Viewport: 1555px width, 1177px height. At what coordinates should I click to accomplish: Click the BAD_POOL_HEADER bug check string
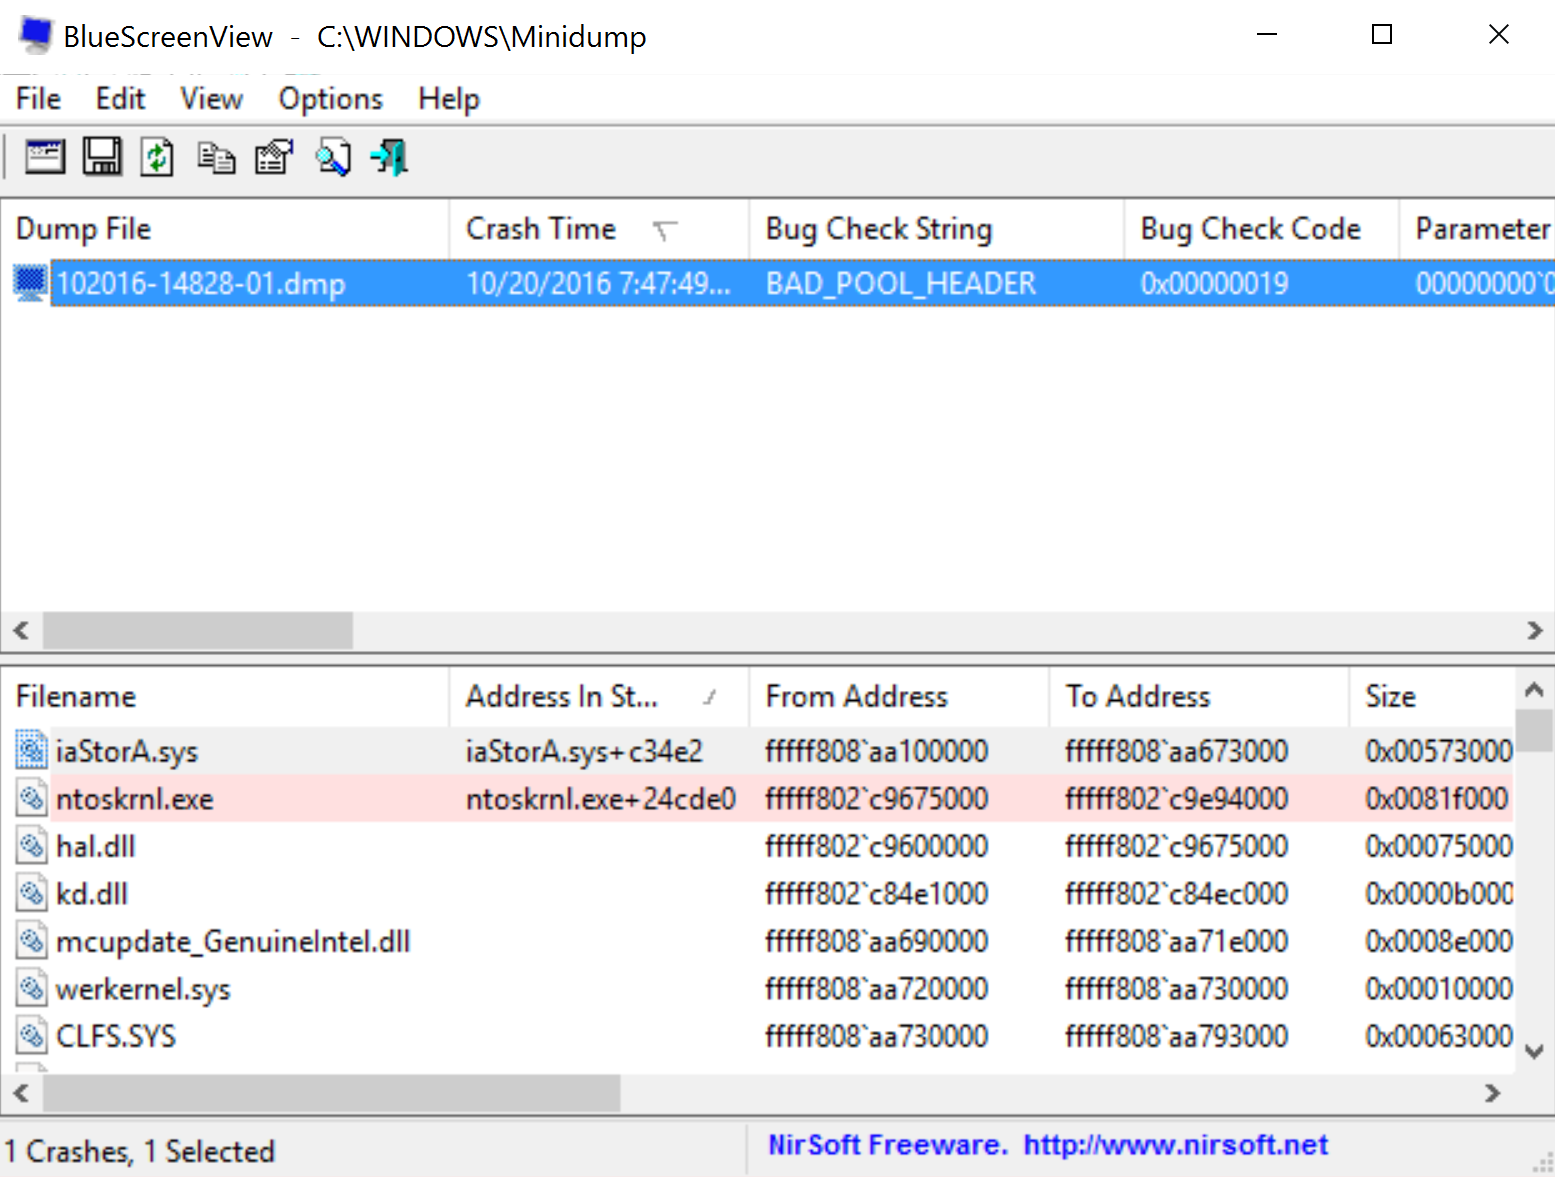901,284
